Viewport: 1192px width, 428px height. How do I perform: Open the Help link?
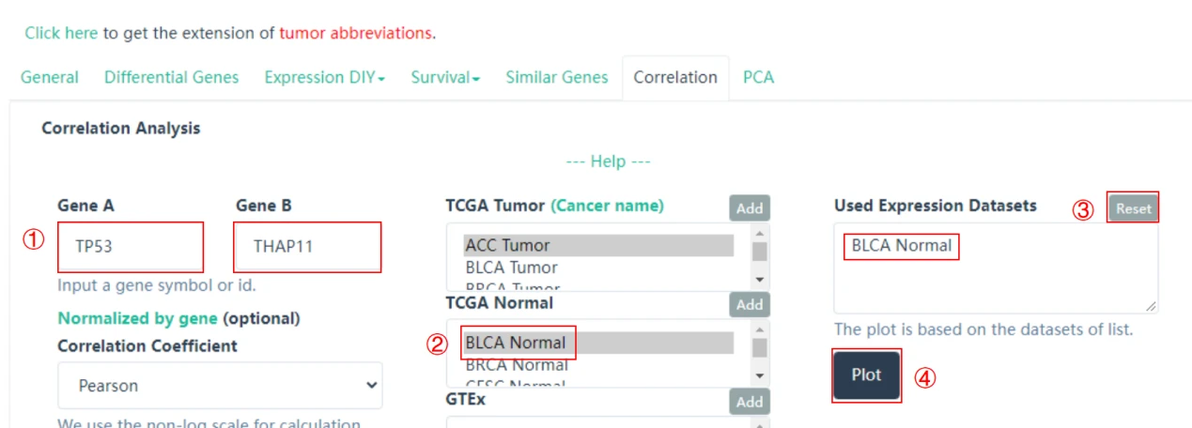coord(608,161)
